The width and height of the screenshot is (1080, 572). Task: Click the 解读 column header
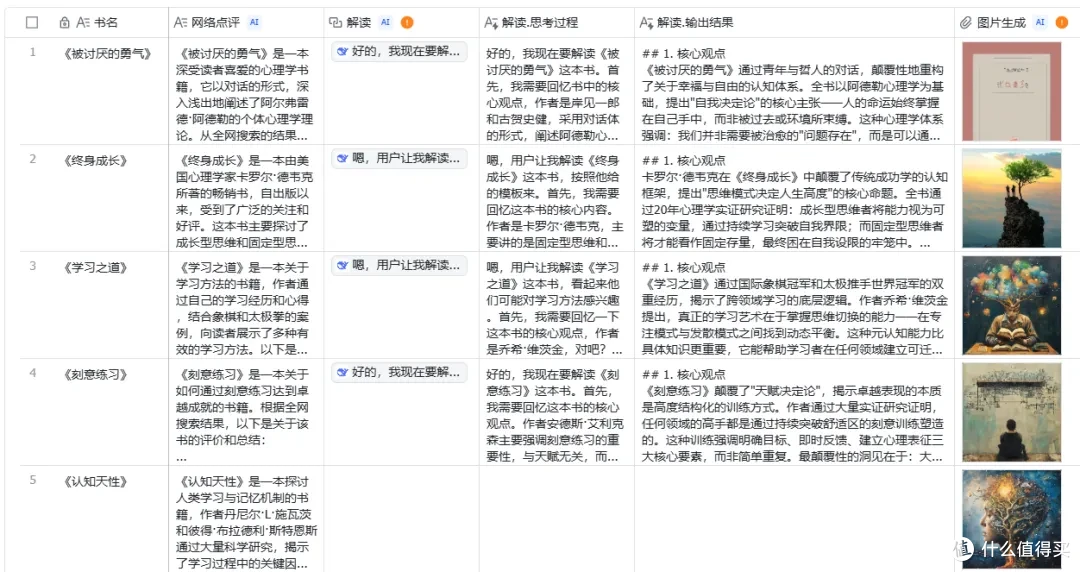point(359,23)
